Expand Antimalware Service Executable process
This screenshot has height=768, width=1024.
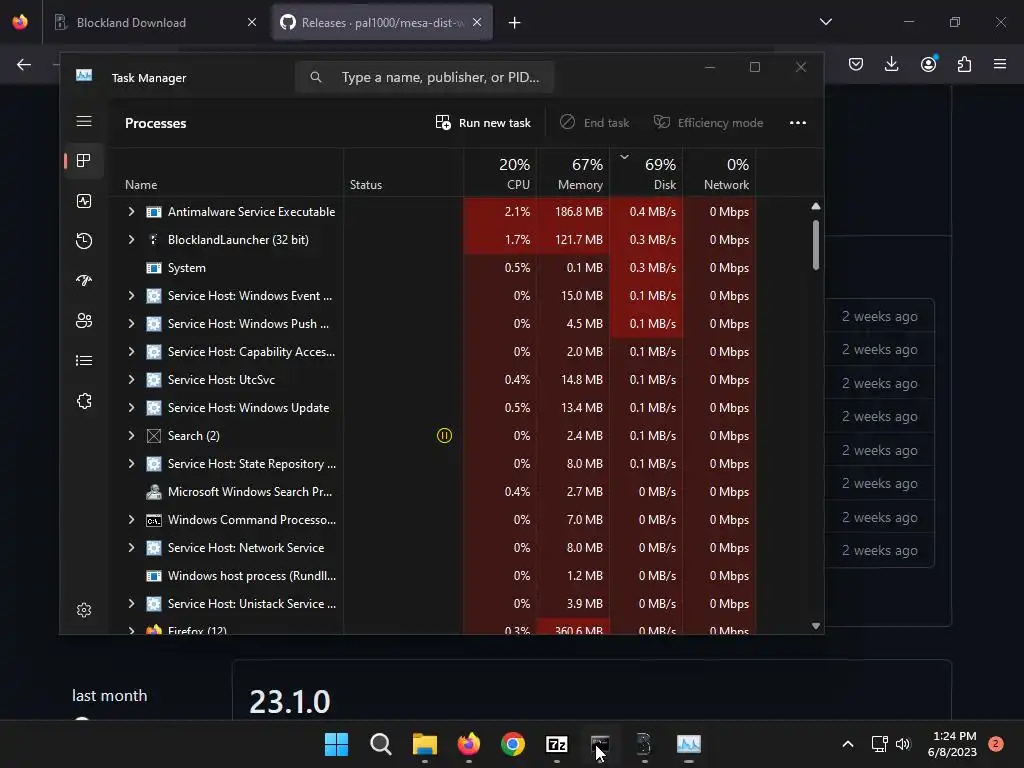pos(131,212)
